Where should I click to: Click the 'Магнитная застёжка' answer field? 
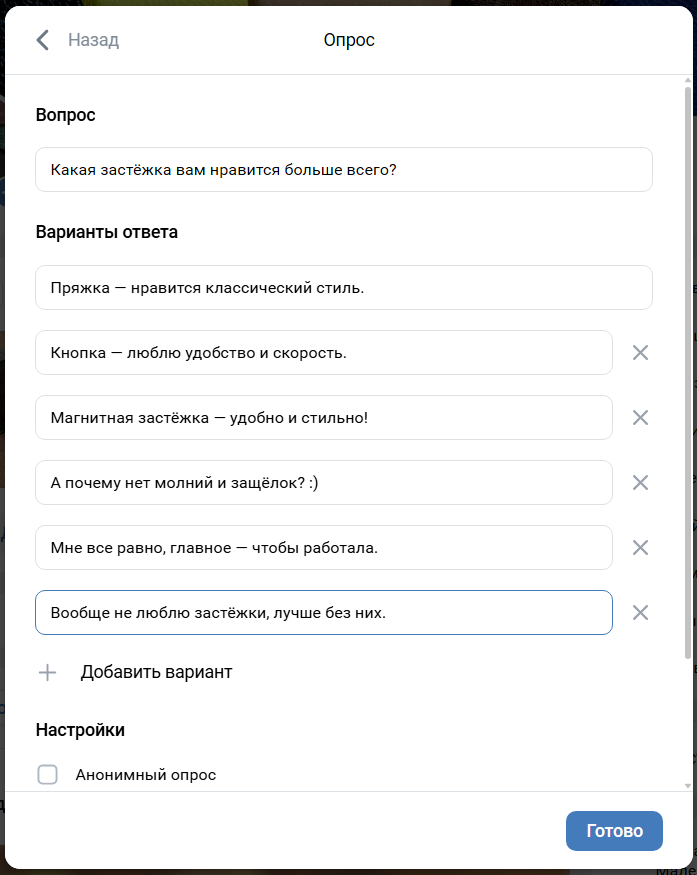323,418
